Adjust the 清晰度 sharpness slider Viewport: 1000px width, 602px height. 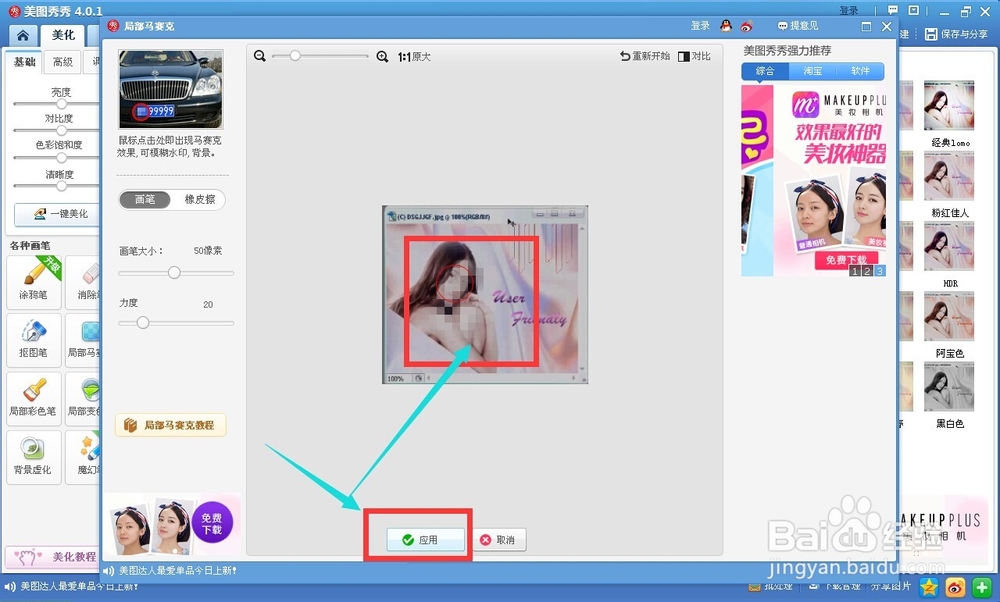(x=61, y=186)
